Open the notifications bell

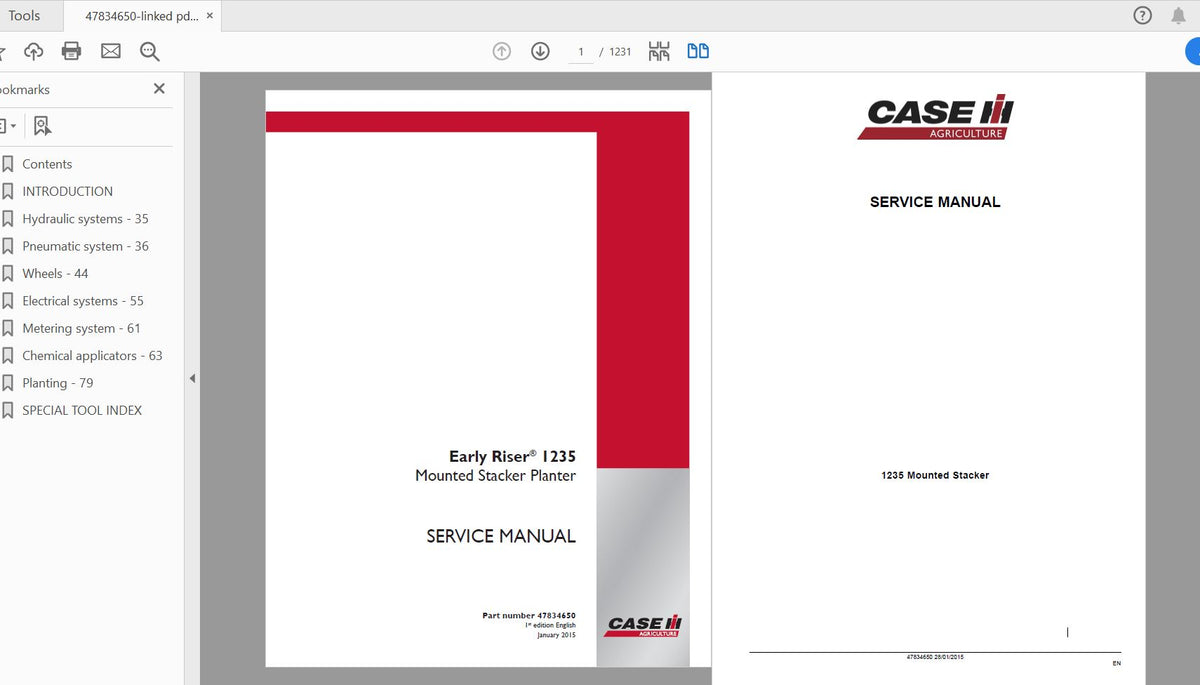coord(1178,15)
